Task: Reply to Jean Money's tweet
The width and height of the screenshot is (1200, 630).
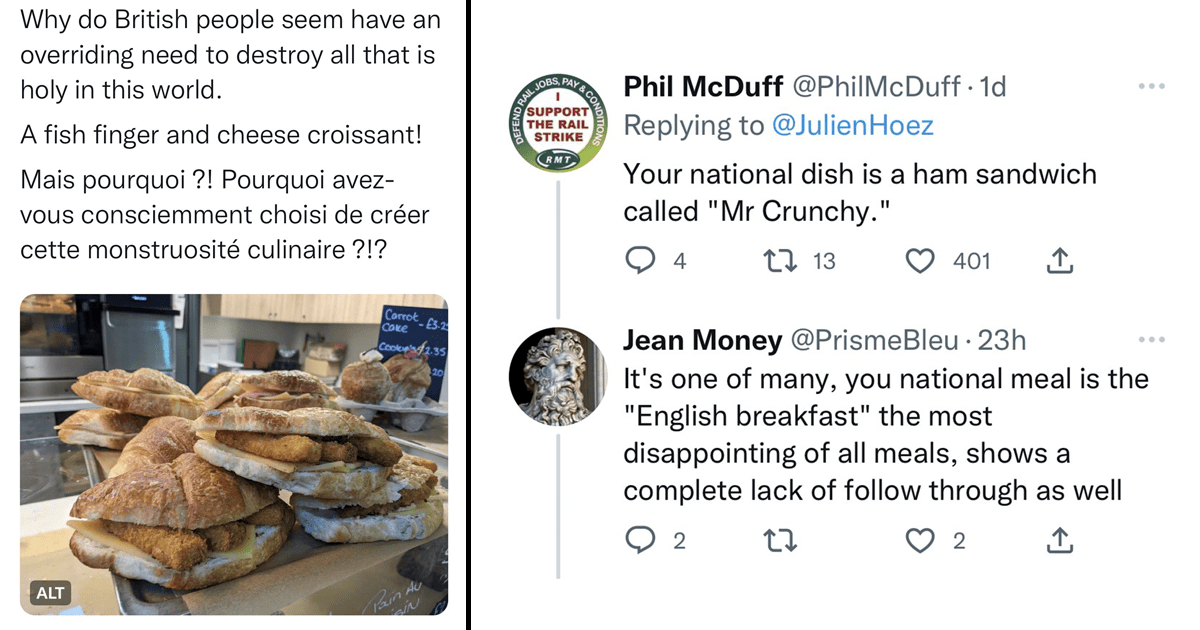Action: point(640,541)
